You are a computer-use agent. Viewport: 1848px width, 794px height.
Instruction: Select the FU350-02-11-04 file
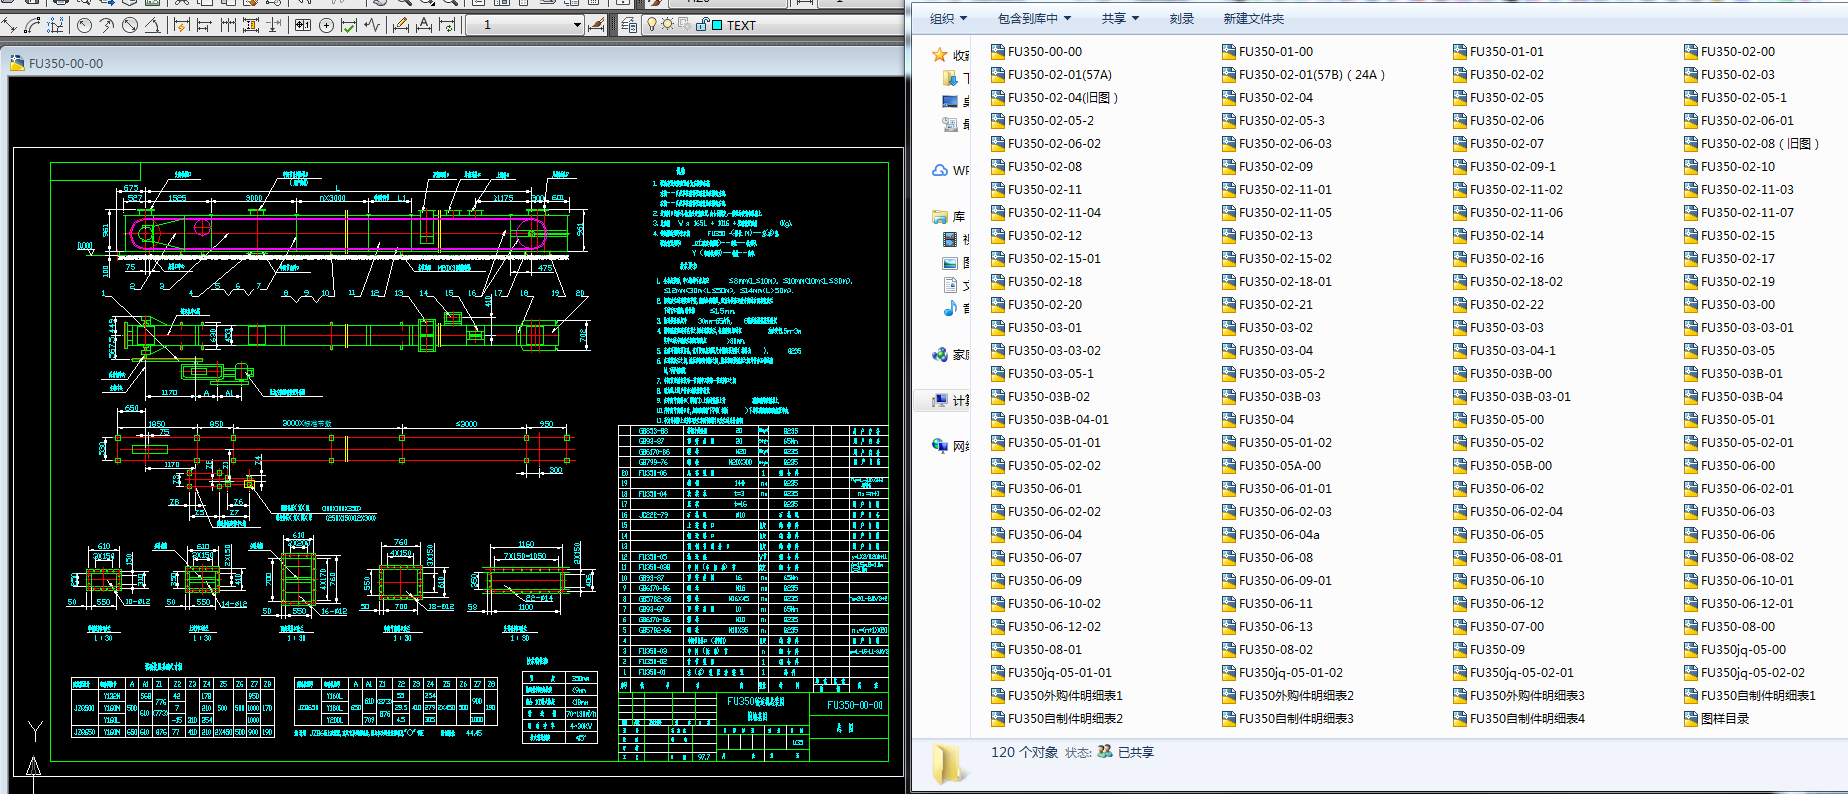[1053, 213]
